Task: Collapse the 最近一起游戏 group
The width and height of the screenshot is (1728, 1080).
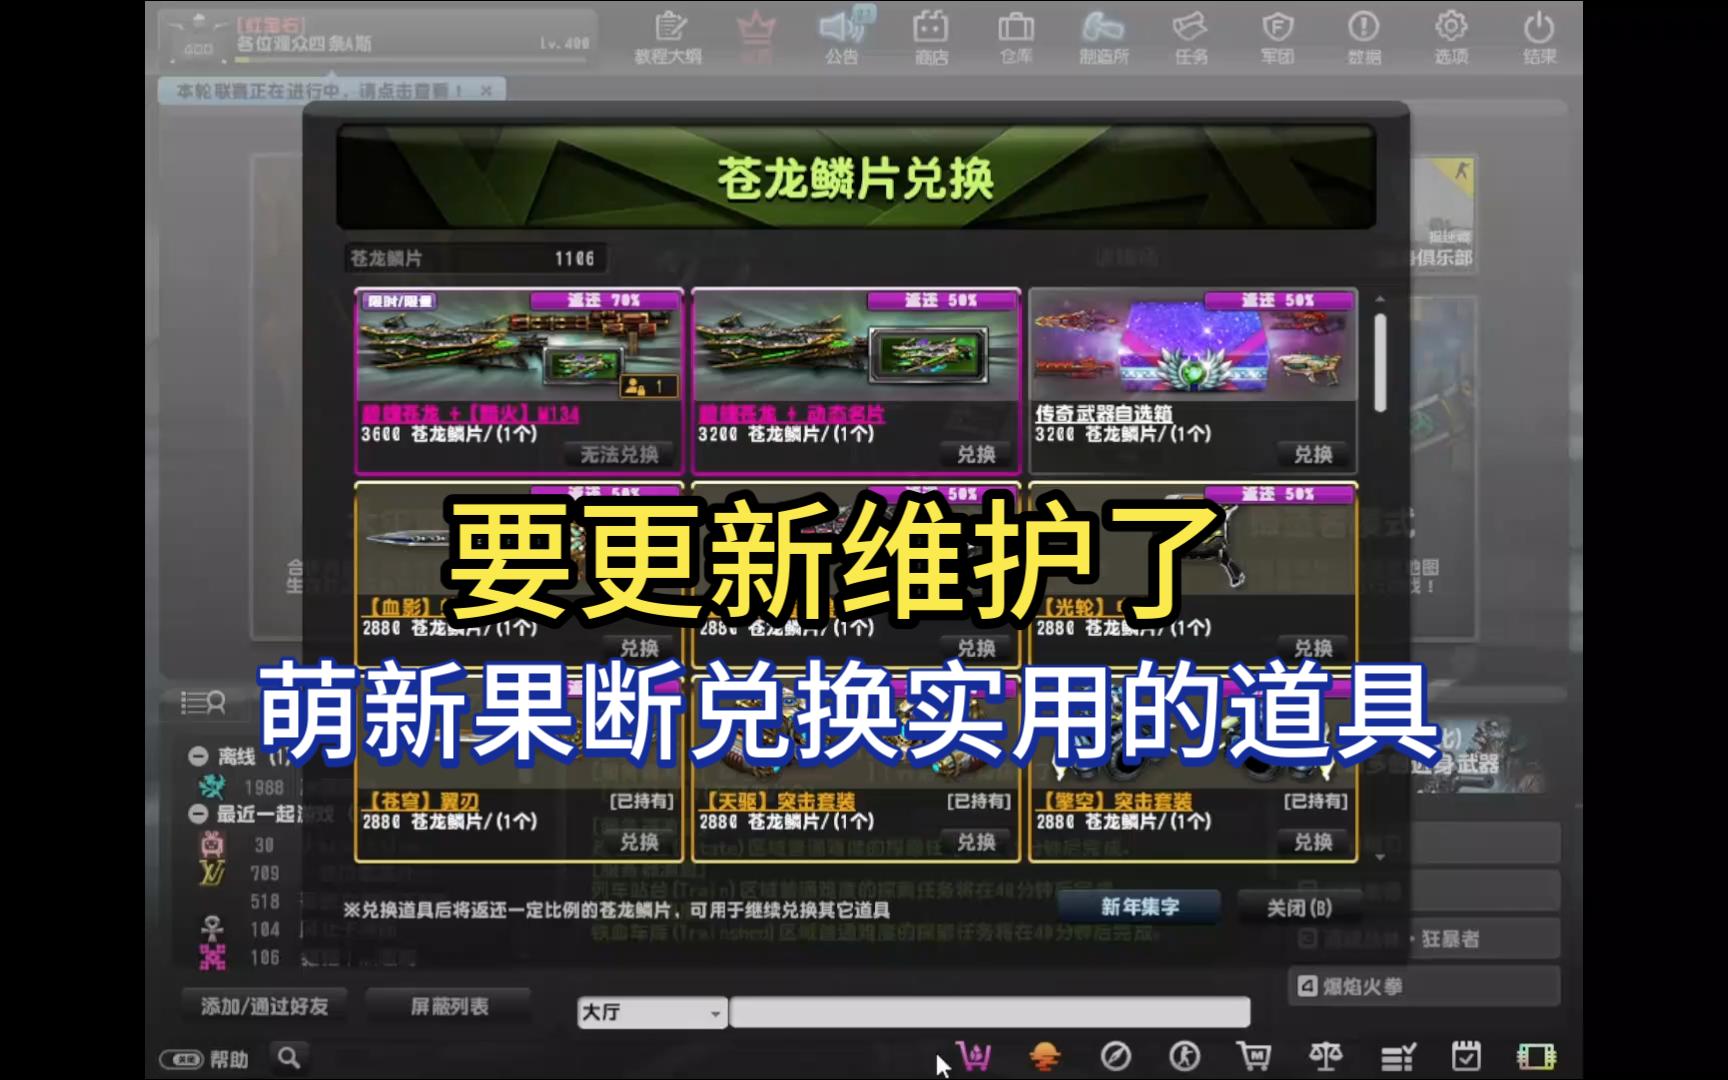Action: tap(198, 814)
